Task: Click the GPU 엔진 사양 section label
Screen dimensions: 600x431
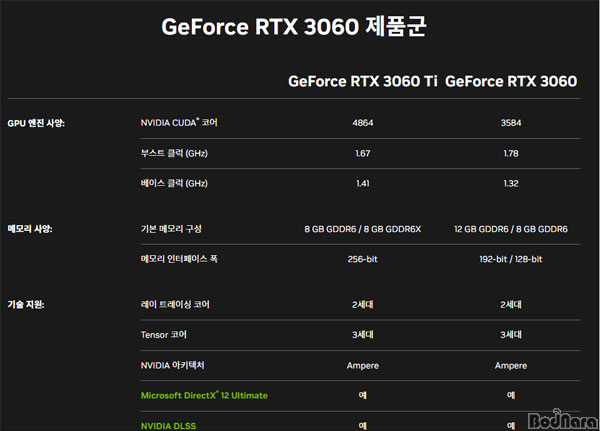Action: 36,123
